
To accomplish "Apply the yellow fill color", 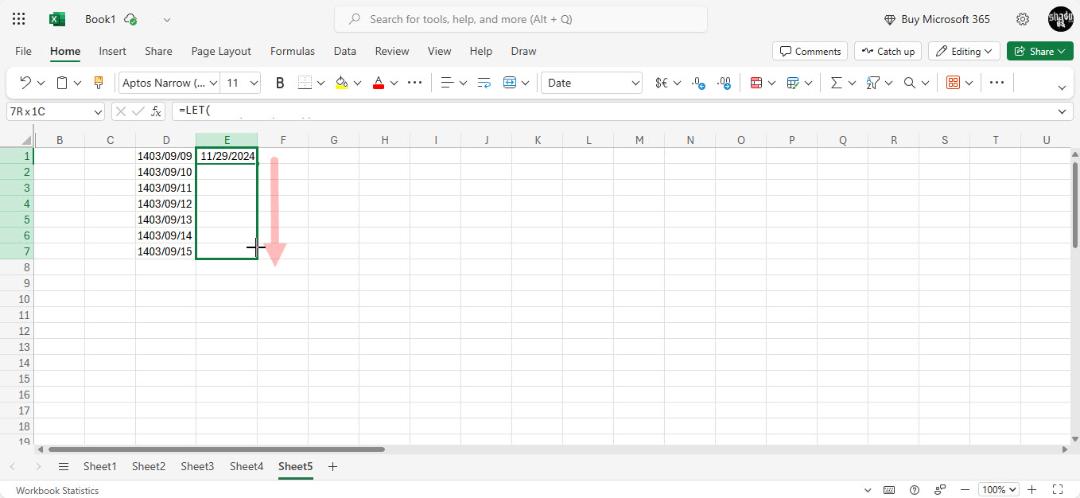I will (342, 83).
